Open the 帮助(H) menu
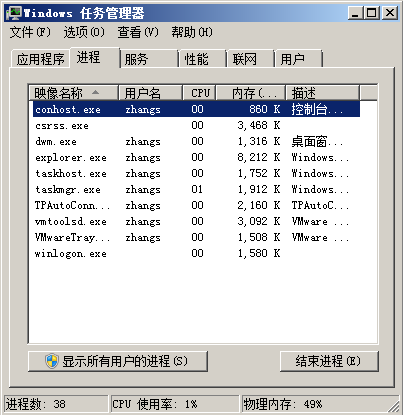The image size is (403, 415). [192, 32]
